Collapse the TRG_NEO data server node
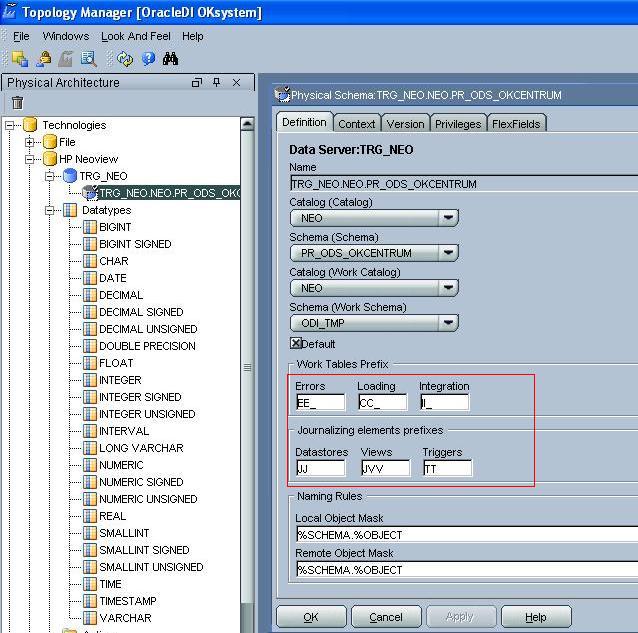The width and height of the screenshot is (638, 633). pos(50,176)
